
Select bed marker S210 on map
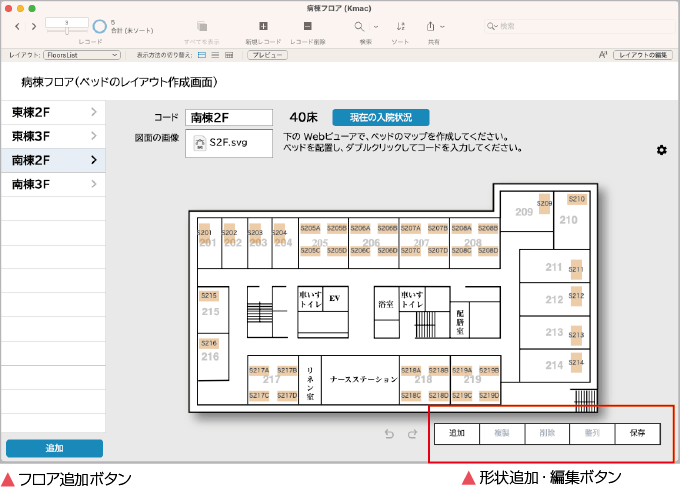tap(577, 199)
